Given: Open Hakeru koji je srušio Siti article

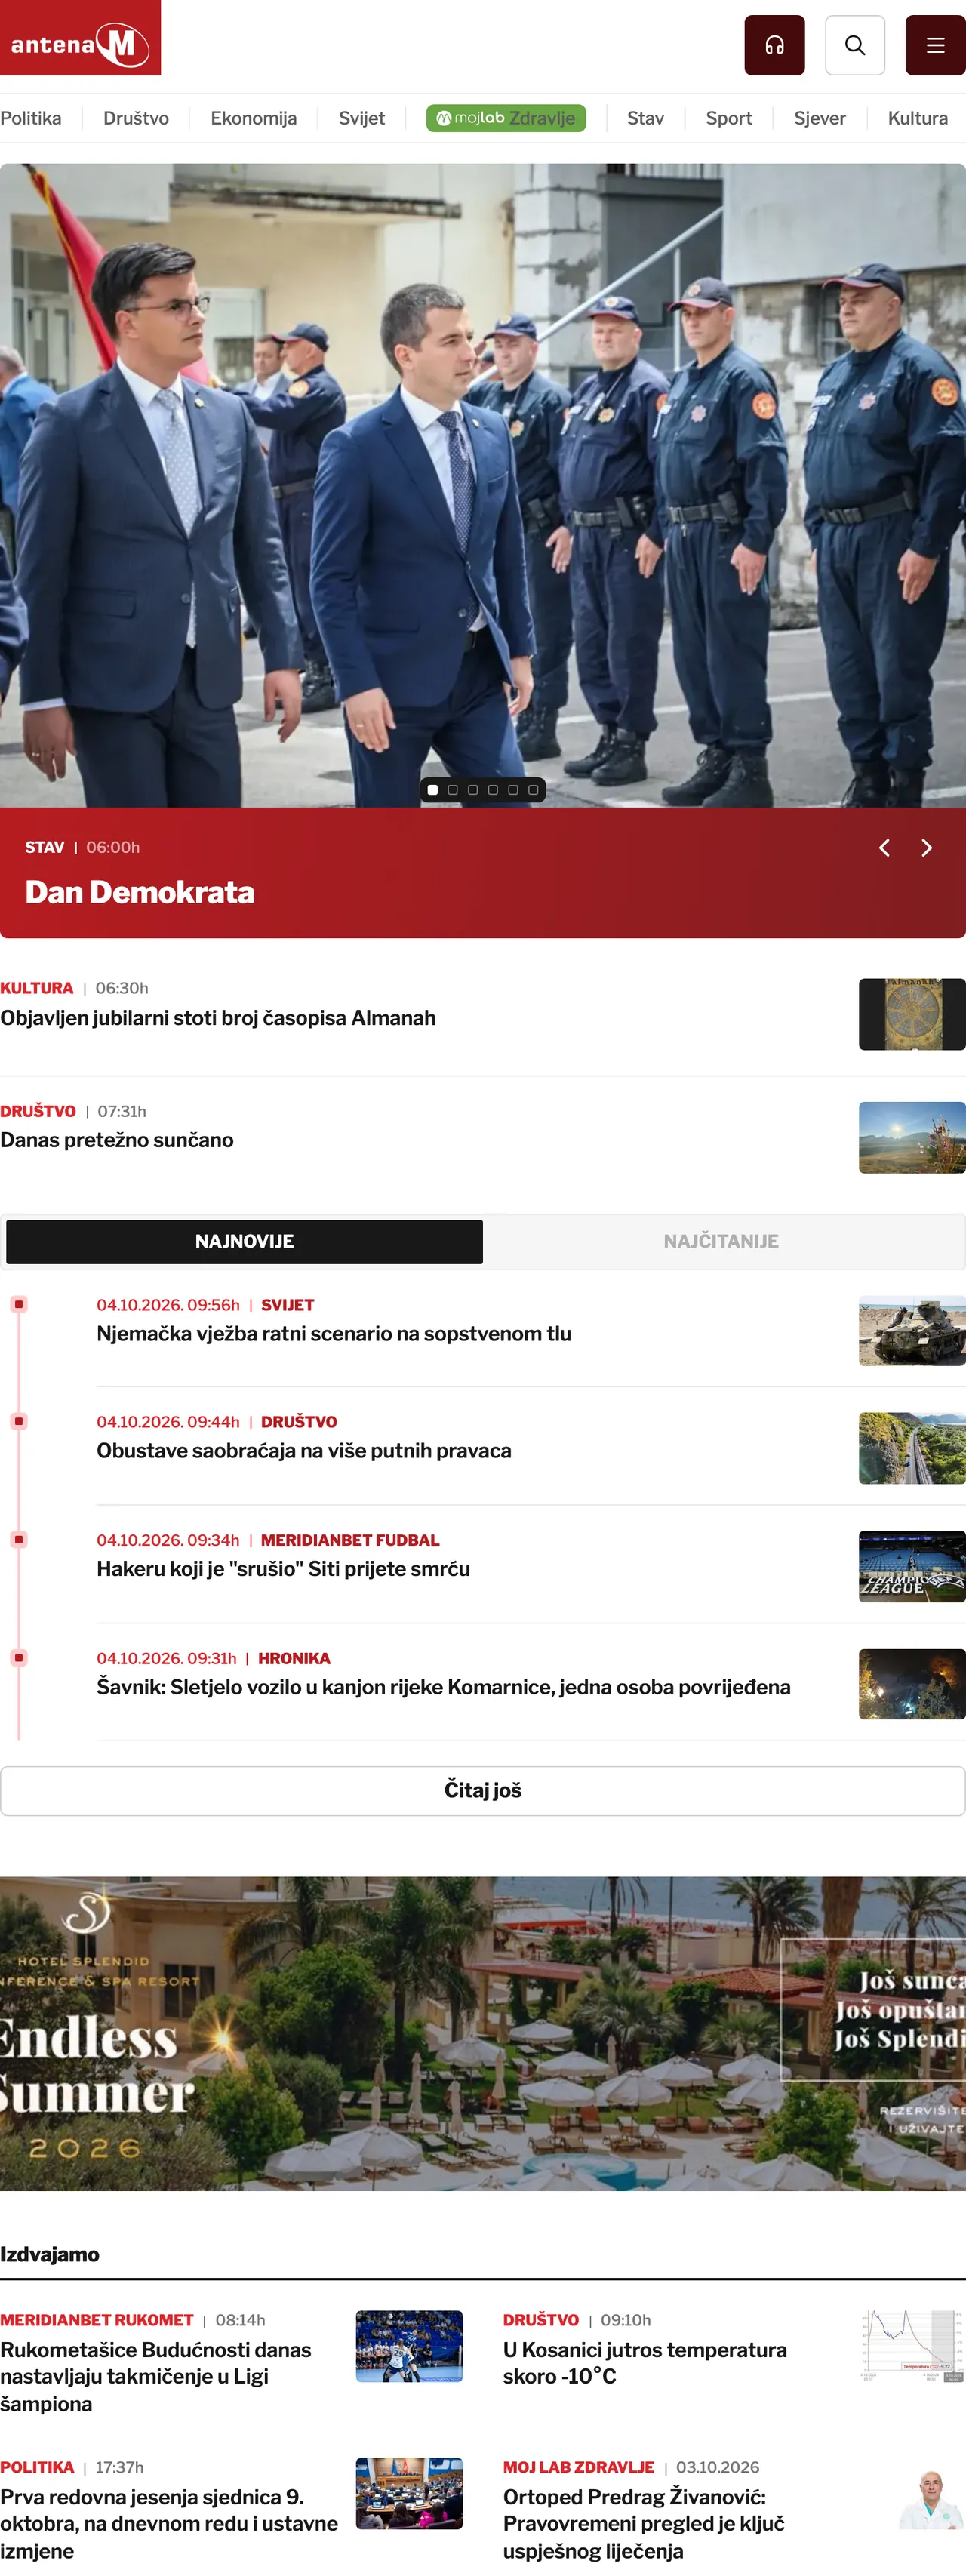Looking at the screenshot, I should coord(283,1569).
